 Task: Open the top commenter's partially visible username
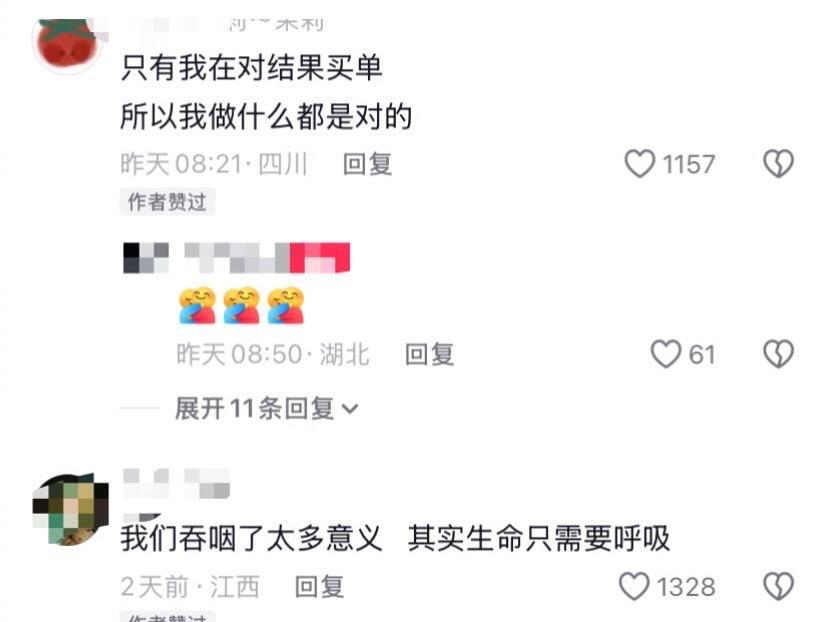222,24
